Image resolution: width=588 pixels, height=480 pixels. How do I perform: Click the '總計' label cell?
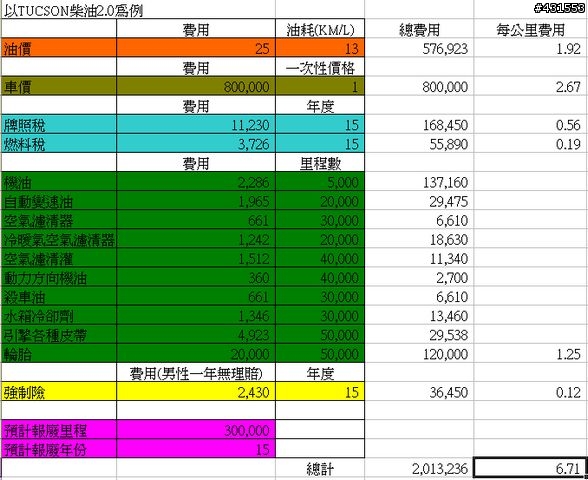tap(320, 469)
